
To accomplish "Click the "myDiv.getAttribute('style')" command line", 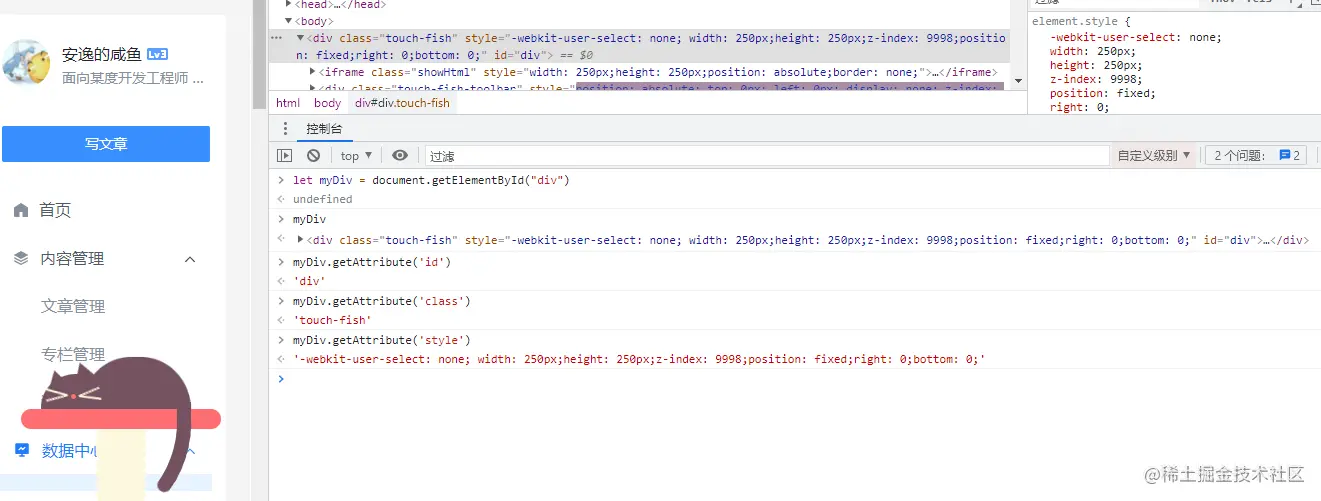I will (381, 340).
